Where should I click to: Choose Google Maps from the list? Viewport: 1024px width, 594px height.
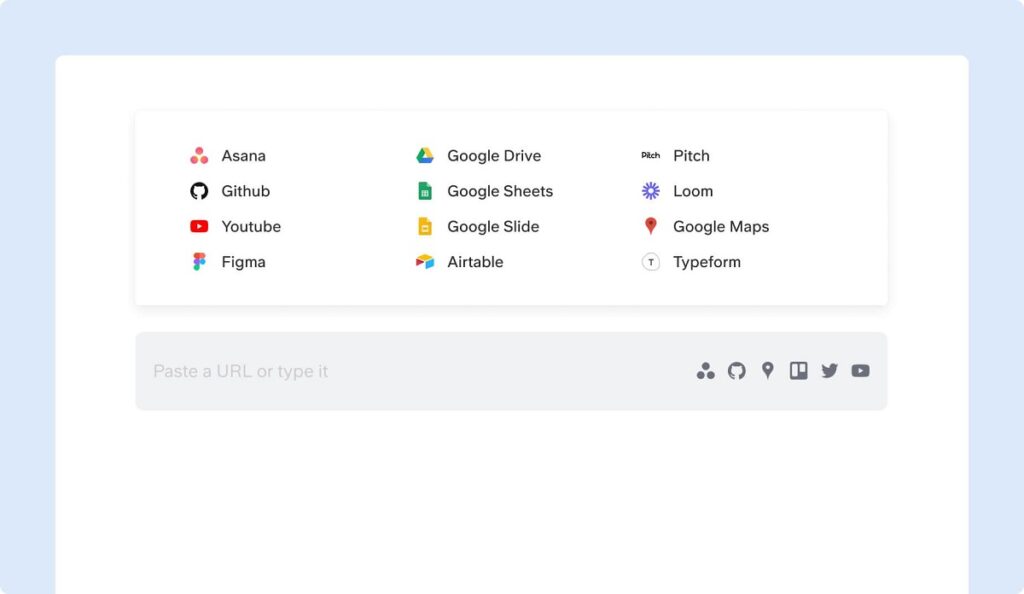click(x=720, y=227)
